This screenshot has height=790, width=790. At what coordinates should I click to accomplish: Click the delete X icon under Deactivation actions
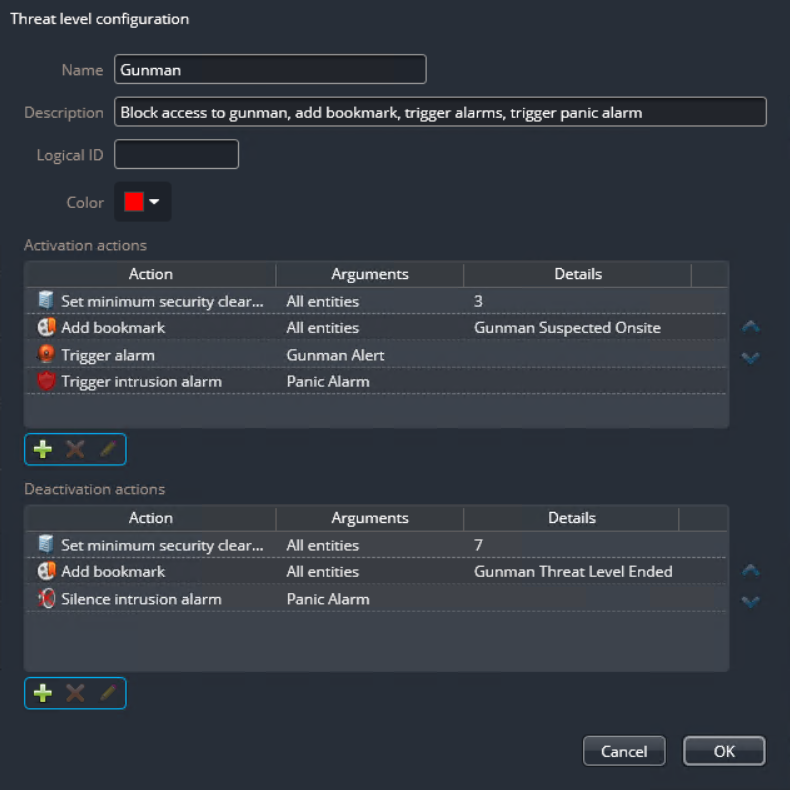point(75,693)
